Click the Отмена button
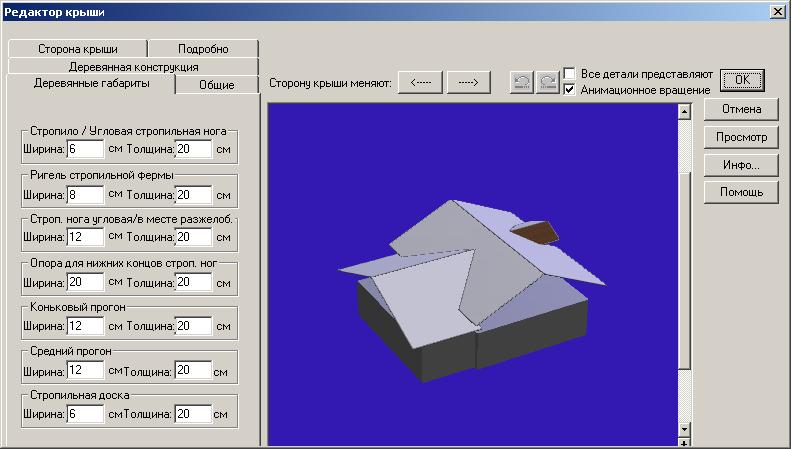Image resolution: width=791 pixels, height=449 pixels. [x=741, y=109]
